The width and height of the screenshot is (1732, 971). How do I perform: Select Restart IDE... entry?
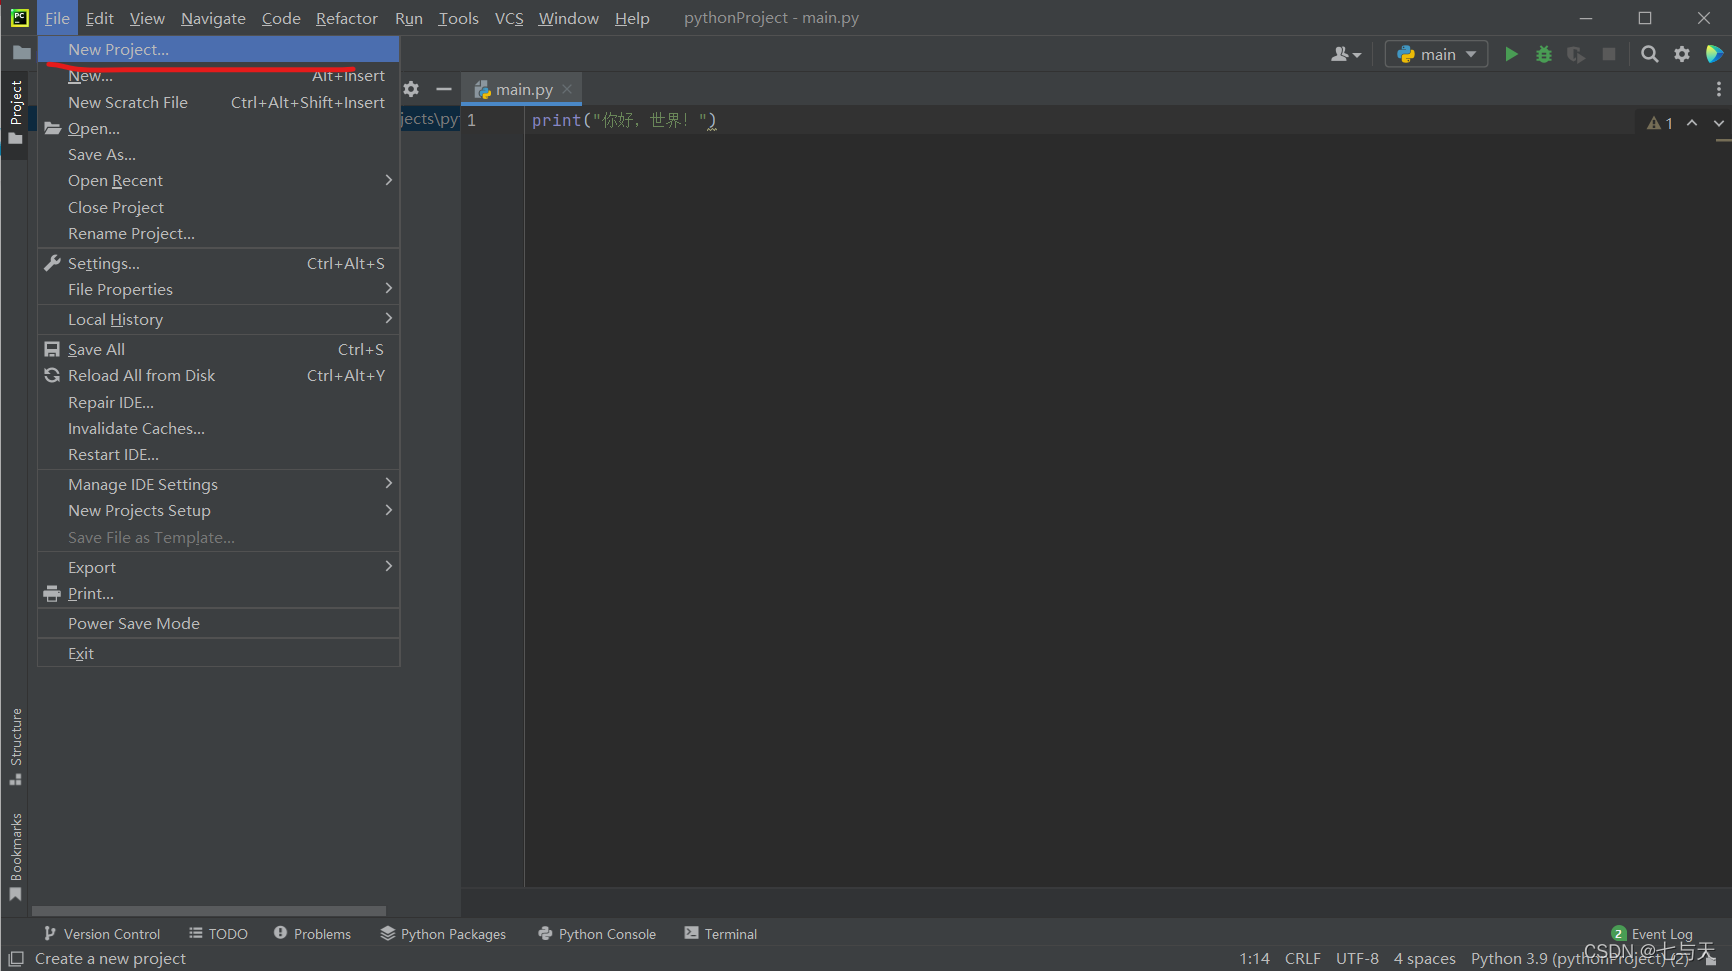(219, 454)
